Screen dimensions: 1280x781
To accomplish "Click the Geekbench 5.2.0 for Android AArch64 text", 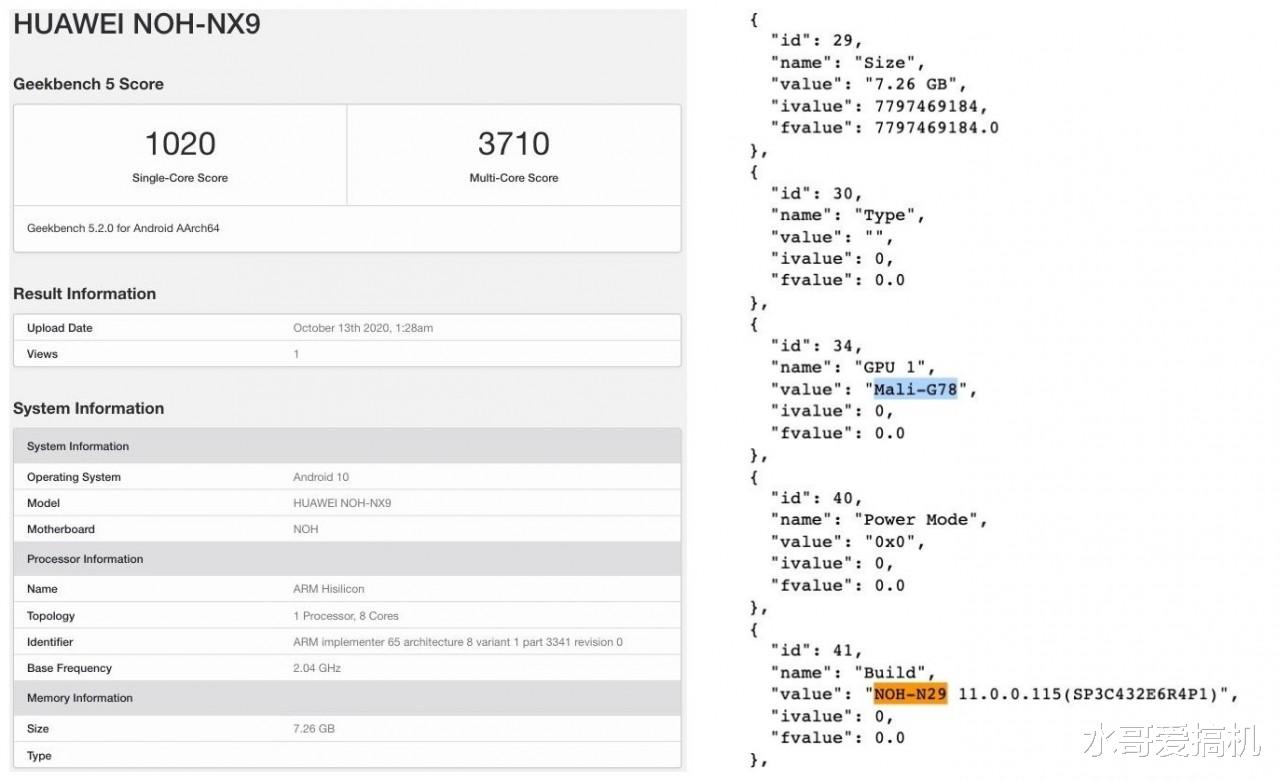I will [x=123, y=228].
